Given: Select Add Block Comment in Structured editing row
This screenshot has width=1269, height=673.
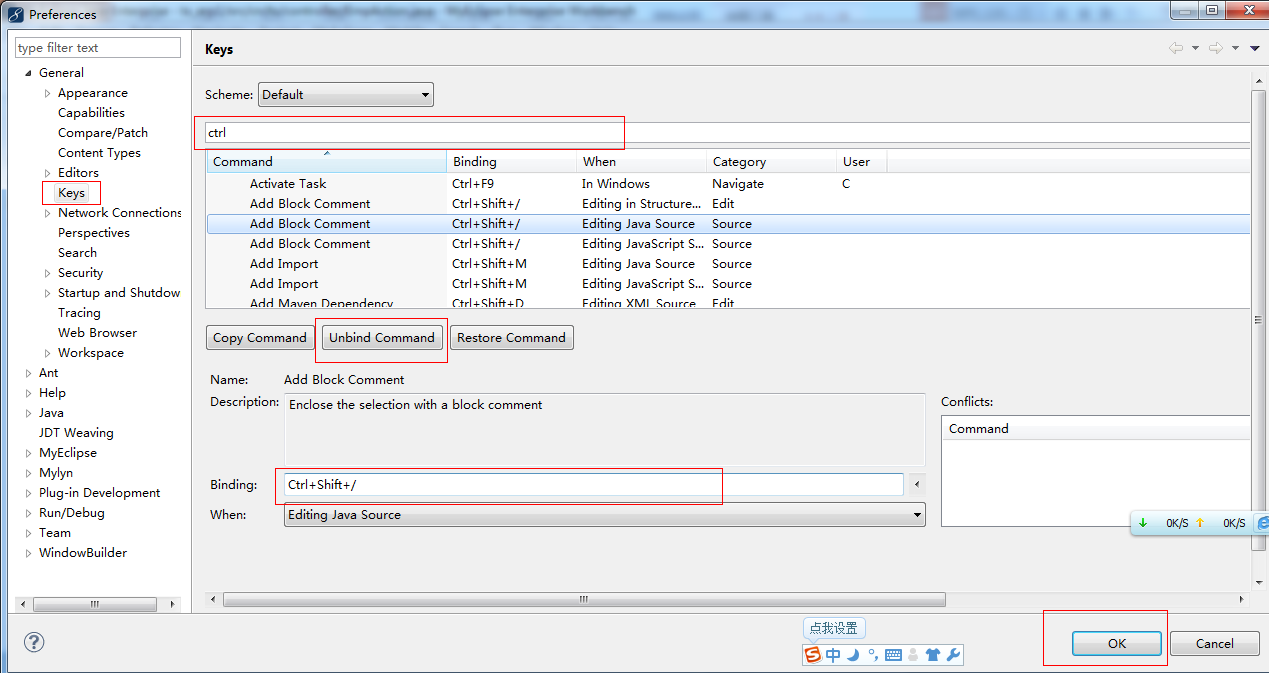Looking at the screenshot, I should [728, 204].
